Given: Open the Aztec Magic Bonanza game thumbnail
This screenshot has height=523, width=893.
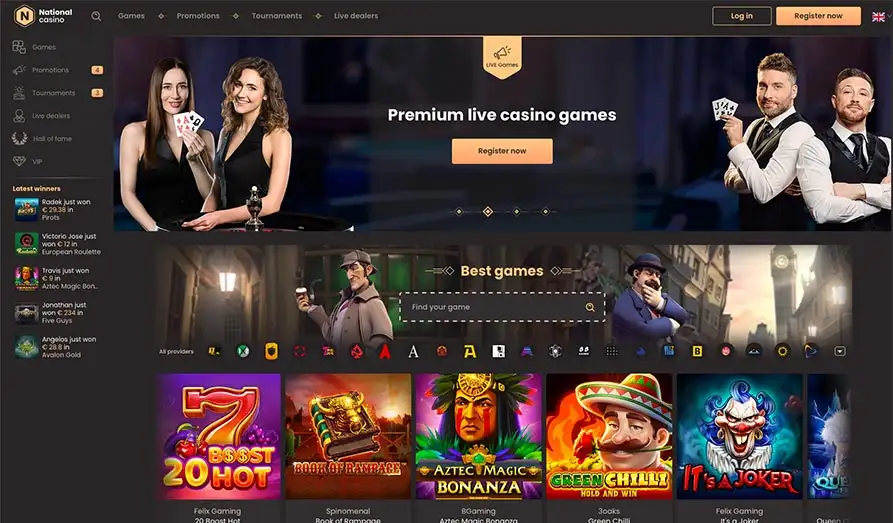Looking at the screenshot, I should (x=478, y=436).
